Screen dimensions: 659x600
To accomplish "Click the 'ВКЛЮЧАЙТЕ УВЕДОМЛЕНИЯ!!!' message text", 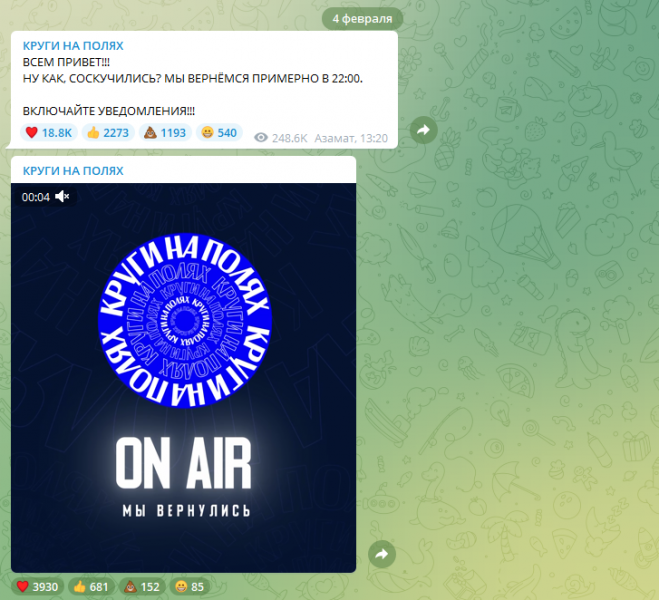I will pyautogui.click(x=109, y=111).
